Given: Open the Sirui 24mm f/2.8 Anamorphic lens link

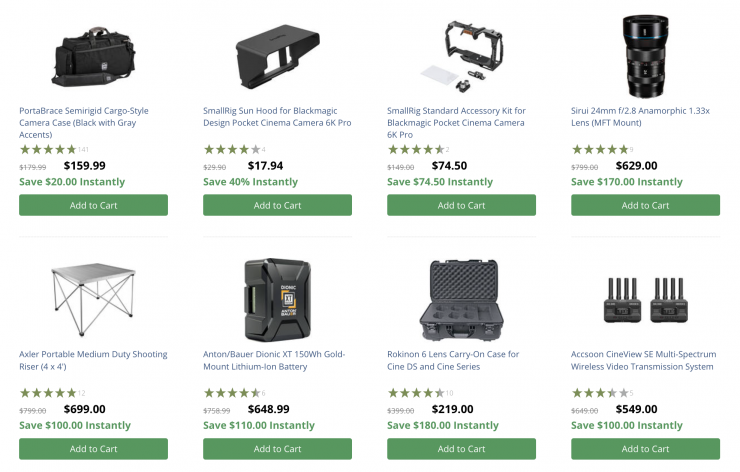Looking at the screenshot, I should click(640, 117).
